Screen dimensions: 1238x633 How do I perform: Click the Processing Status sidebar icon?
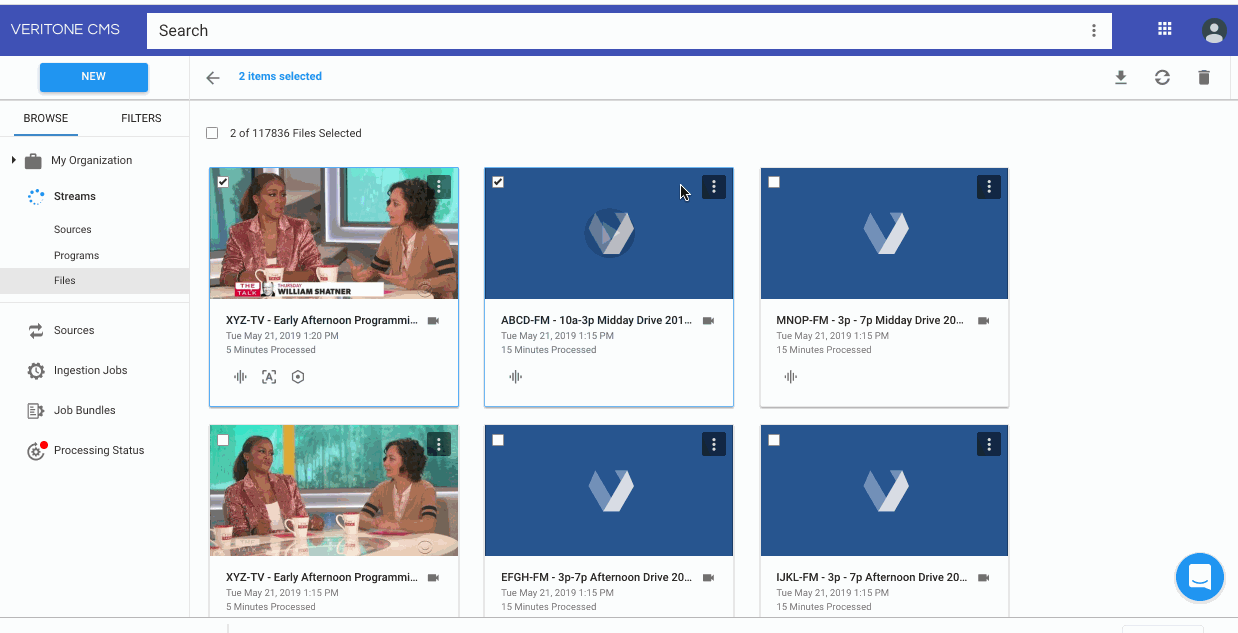(37, 450)
